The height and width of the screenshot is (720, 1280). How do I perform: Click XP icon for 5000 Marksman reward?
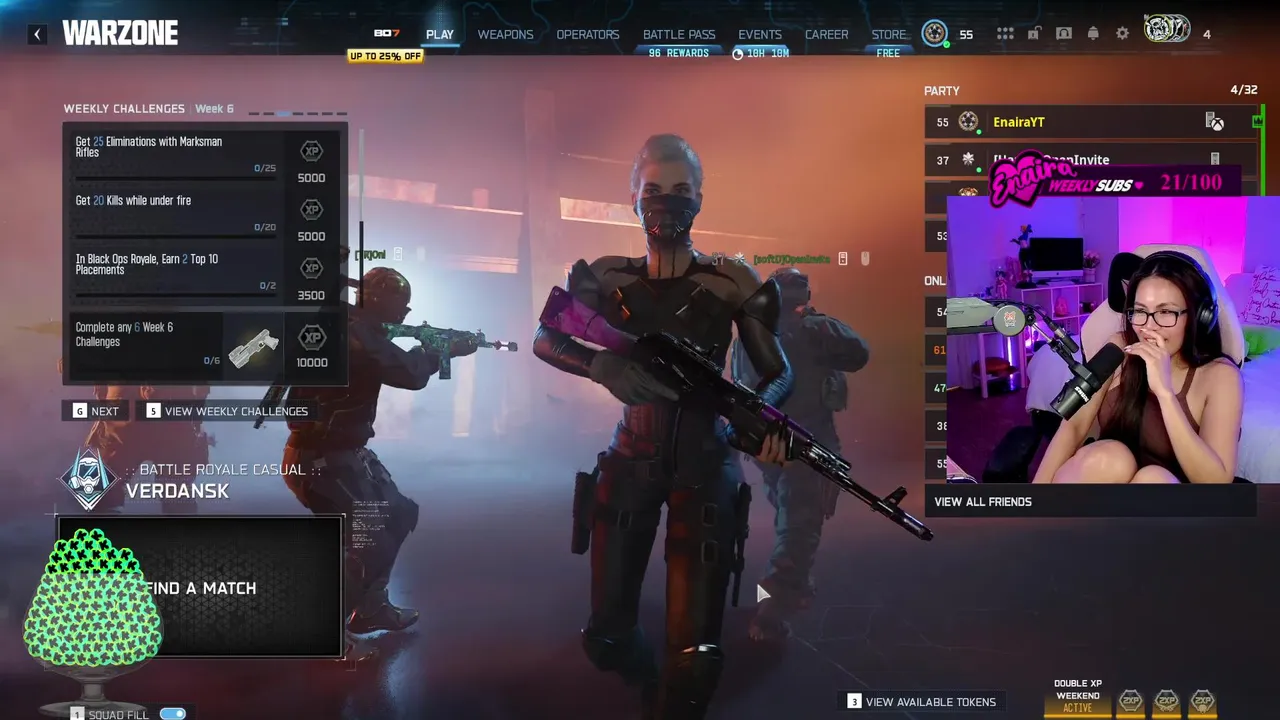311,152
